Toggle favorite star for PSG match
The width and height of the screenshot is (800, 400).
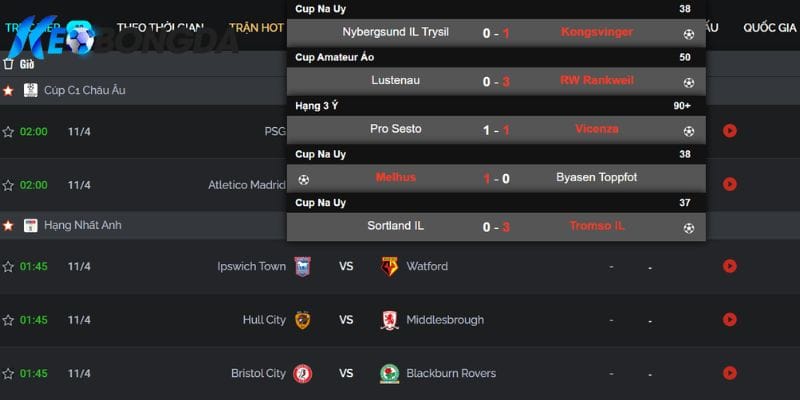click(8, 132)
